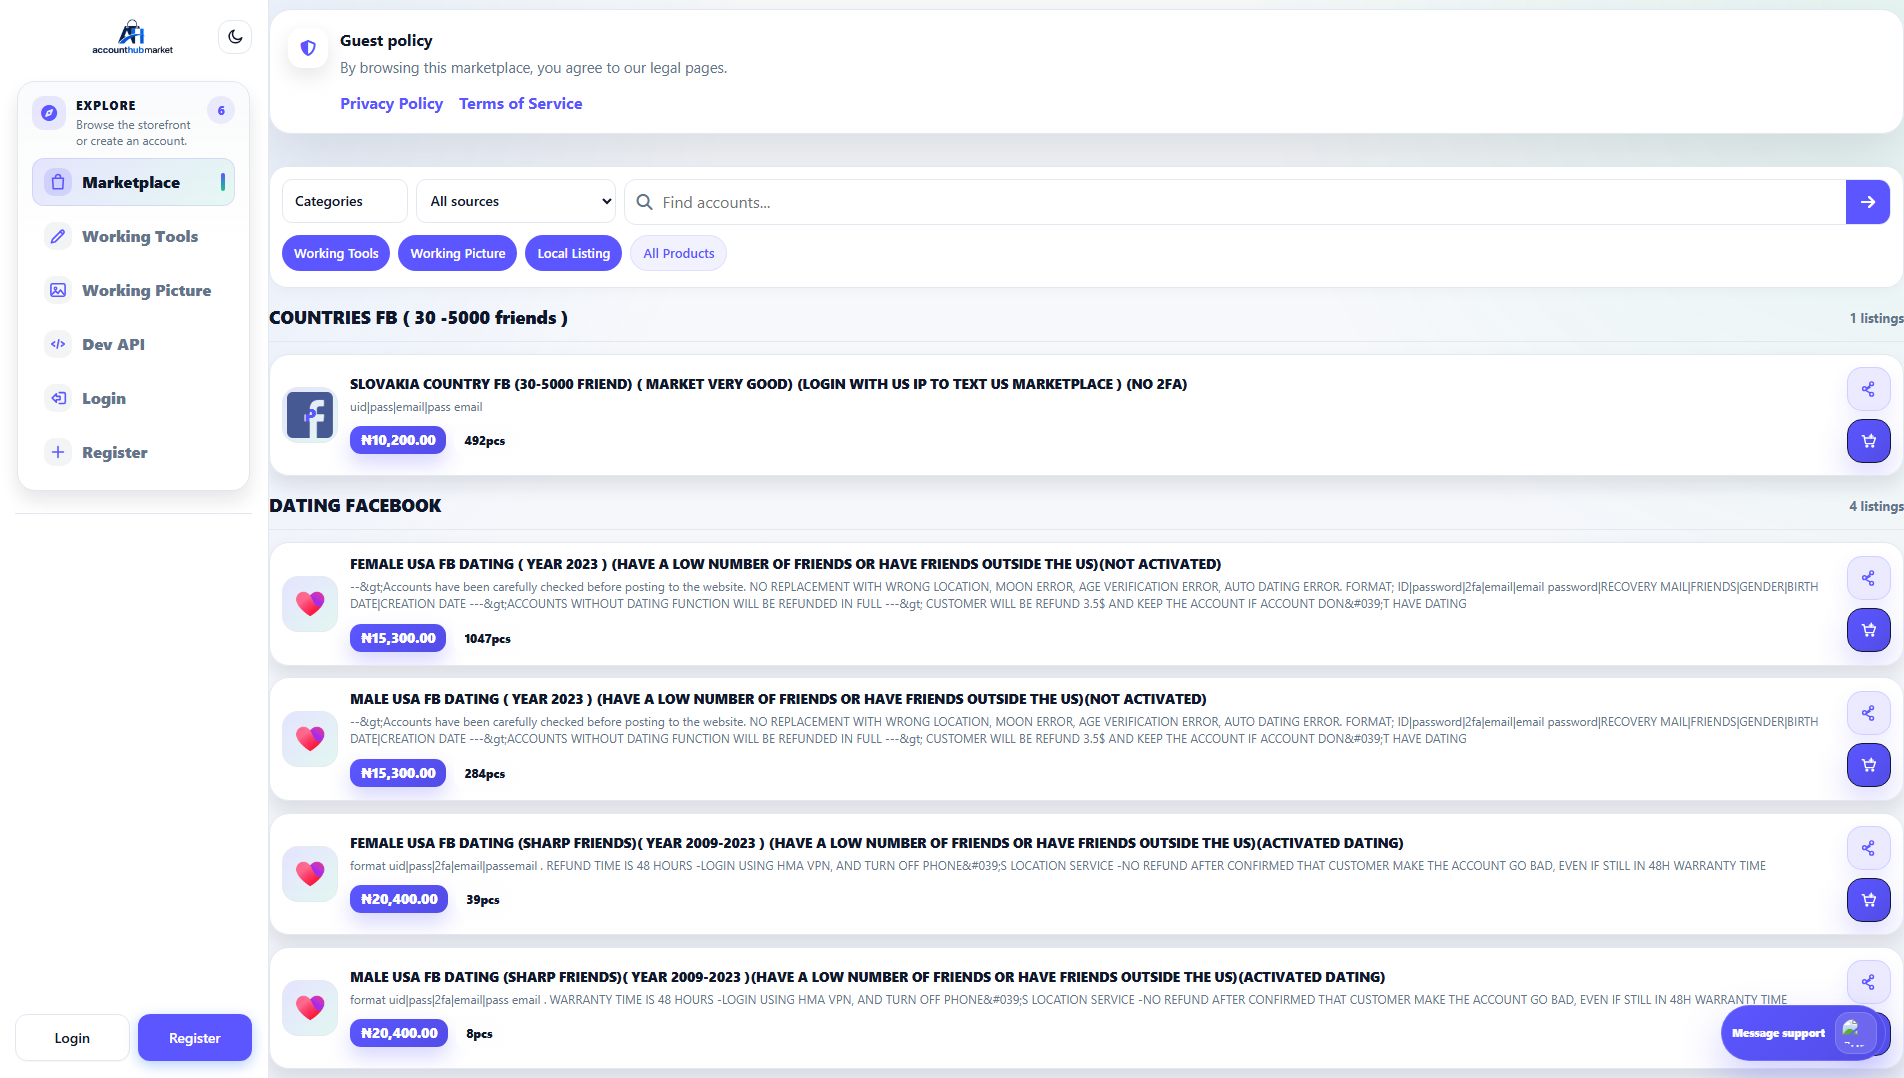The height and width of the screenshot is (1078, 1904).
Task: Open Working Picture in the sidebar
Action: tap(133, 290)
